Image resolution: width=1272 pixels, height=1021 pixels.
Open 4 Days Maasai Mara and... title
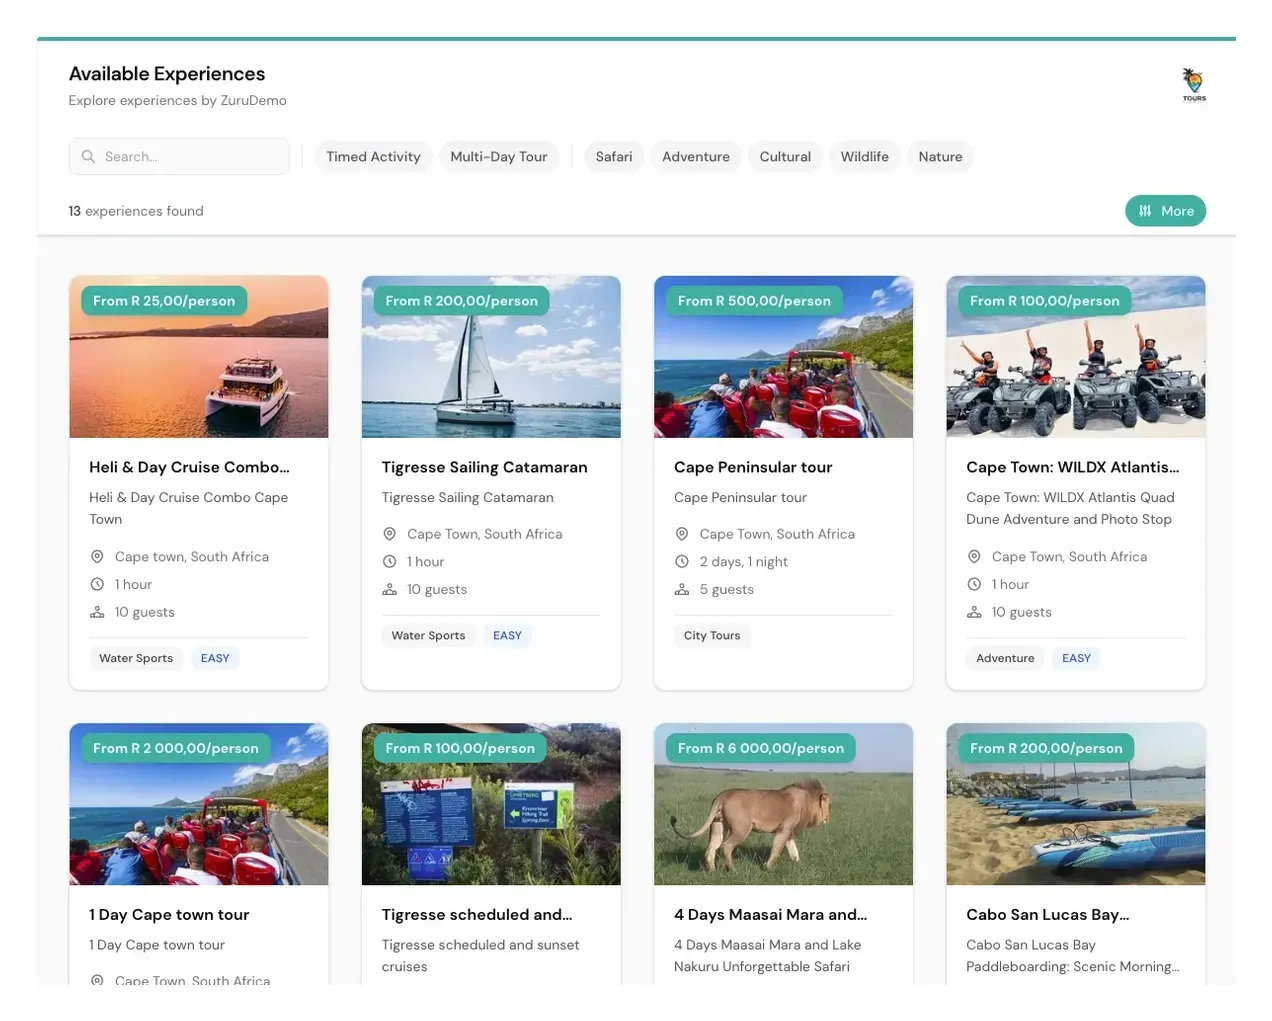pyautogui.click(x=770, y=915)
